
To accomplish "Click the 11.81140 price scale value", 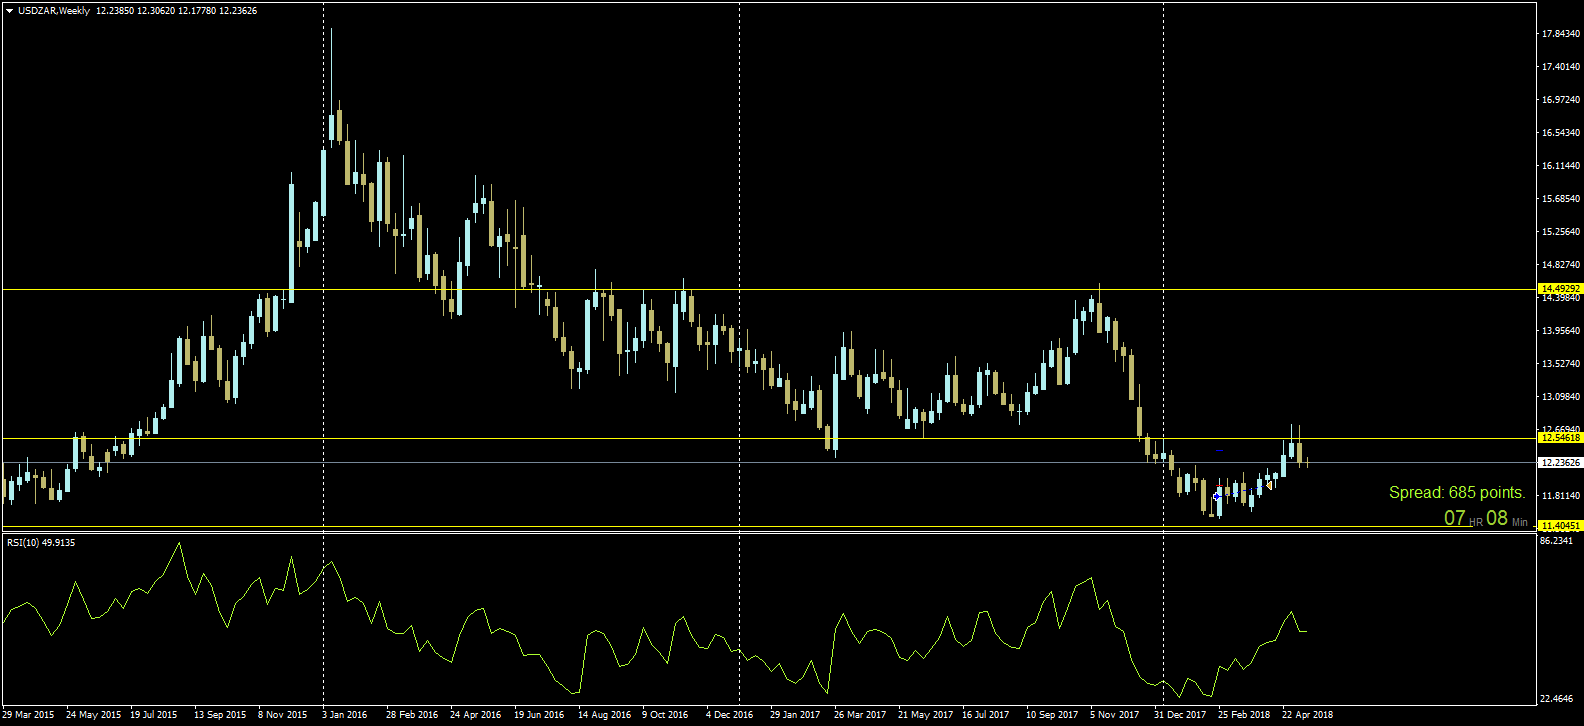I will 1561,496.
